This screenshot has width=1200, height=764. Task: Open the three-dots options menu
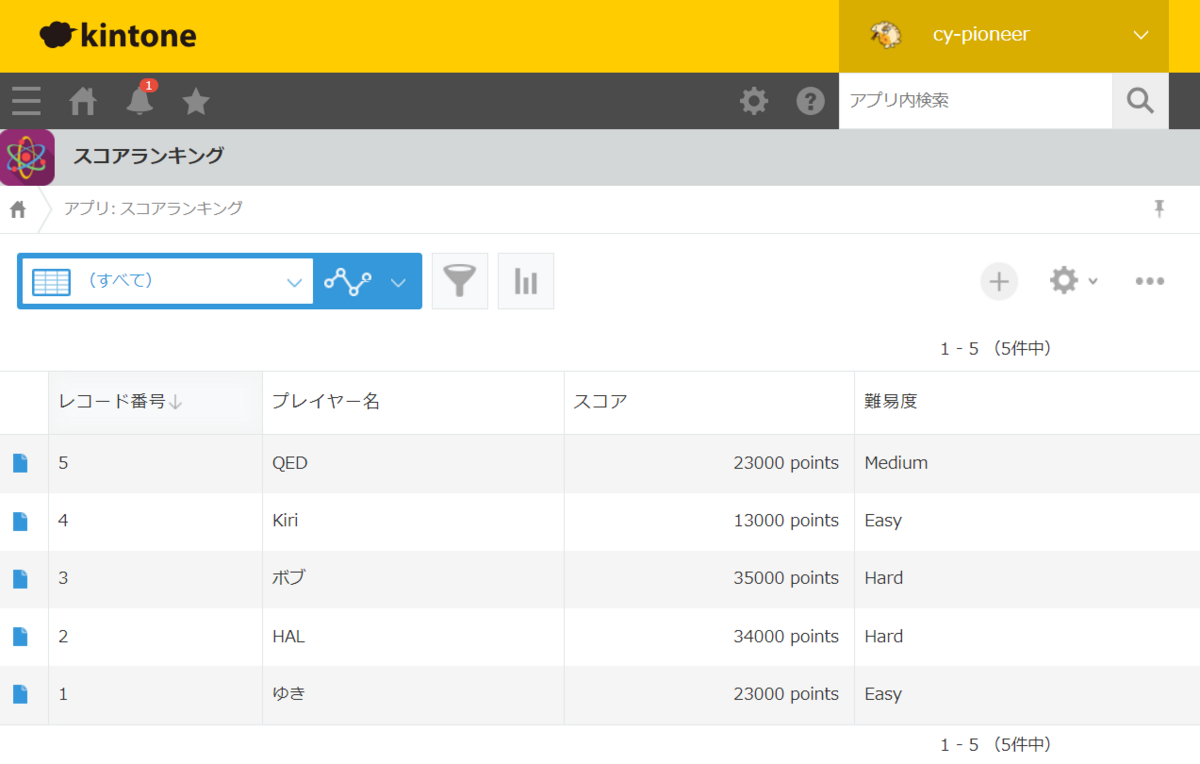(x=1150, y=281)
